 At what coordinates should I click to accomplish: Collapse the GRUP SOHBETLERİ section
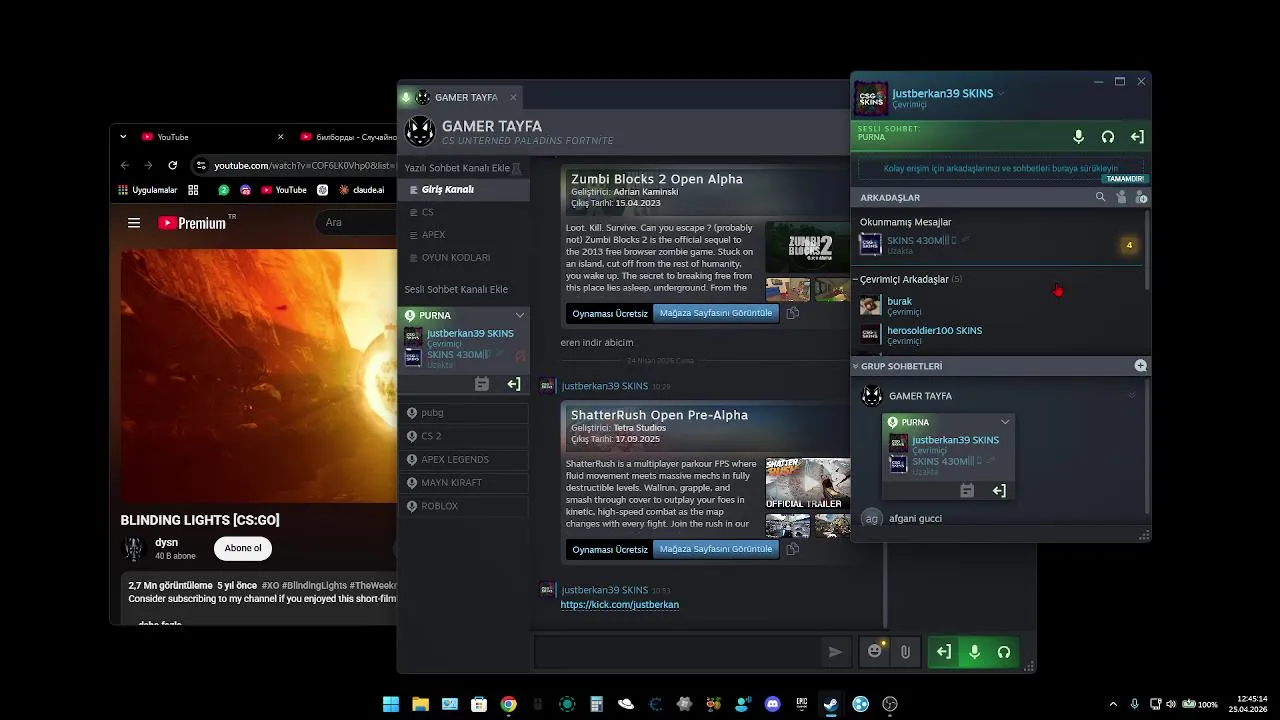point(855,366)
